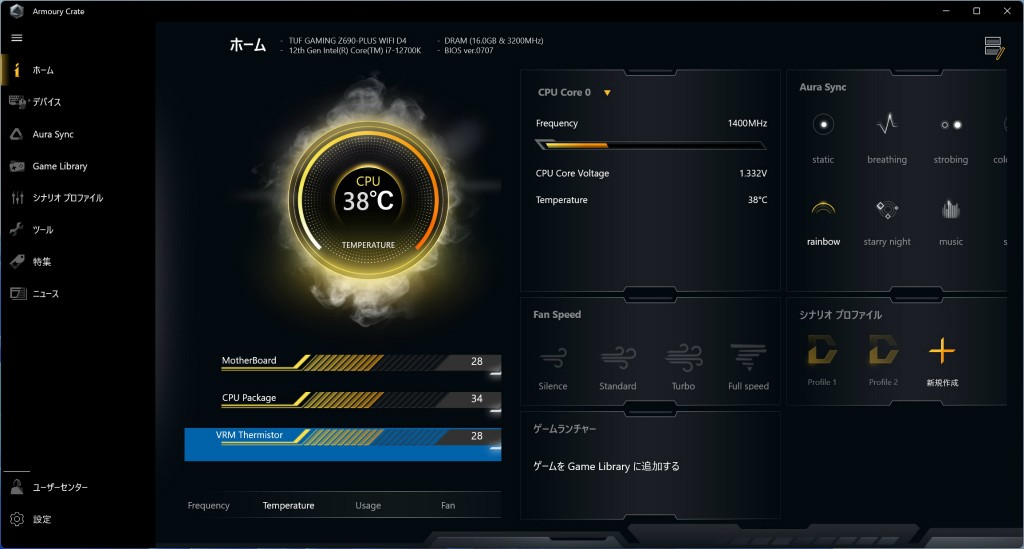Viewport: 1024px width, 549px height.
Task: Click the '1400MHz' frequency value
Action: click(x=747, y=123)
